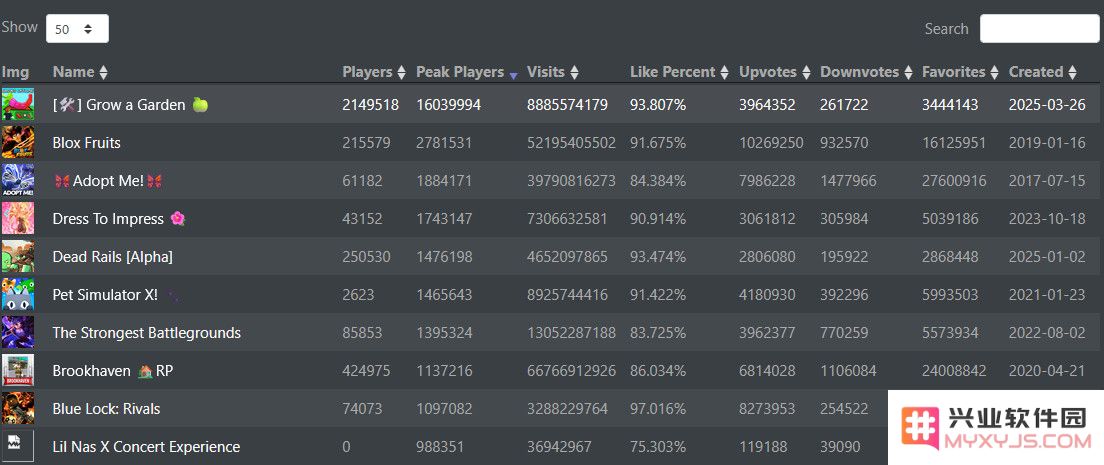Open the Blox Fruits game name

pos(87,143)
